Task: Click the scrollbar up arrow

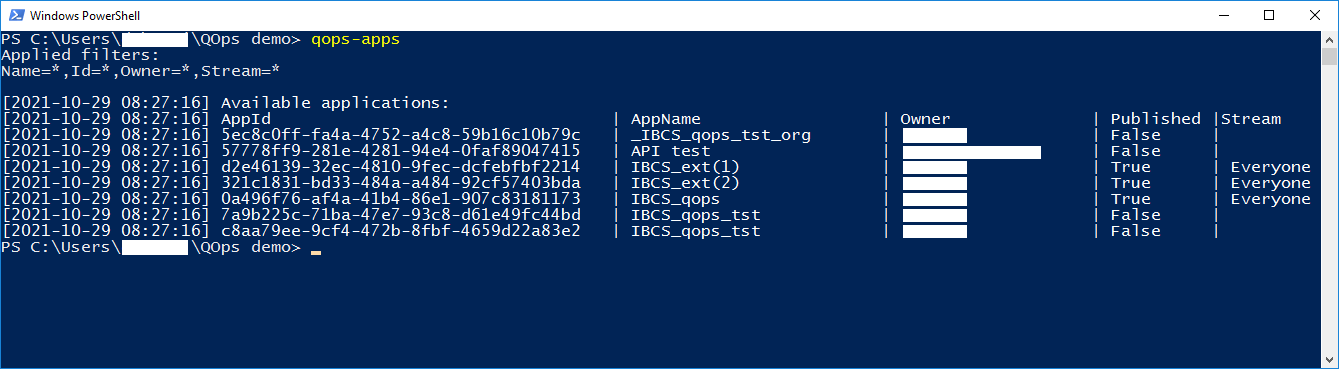Action: pos(1329,39)
